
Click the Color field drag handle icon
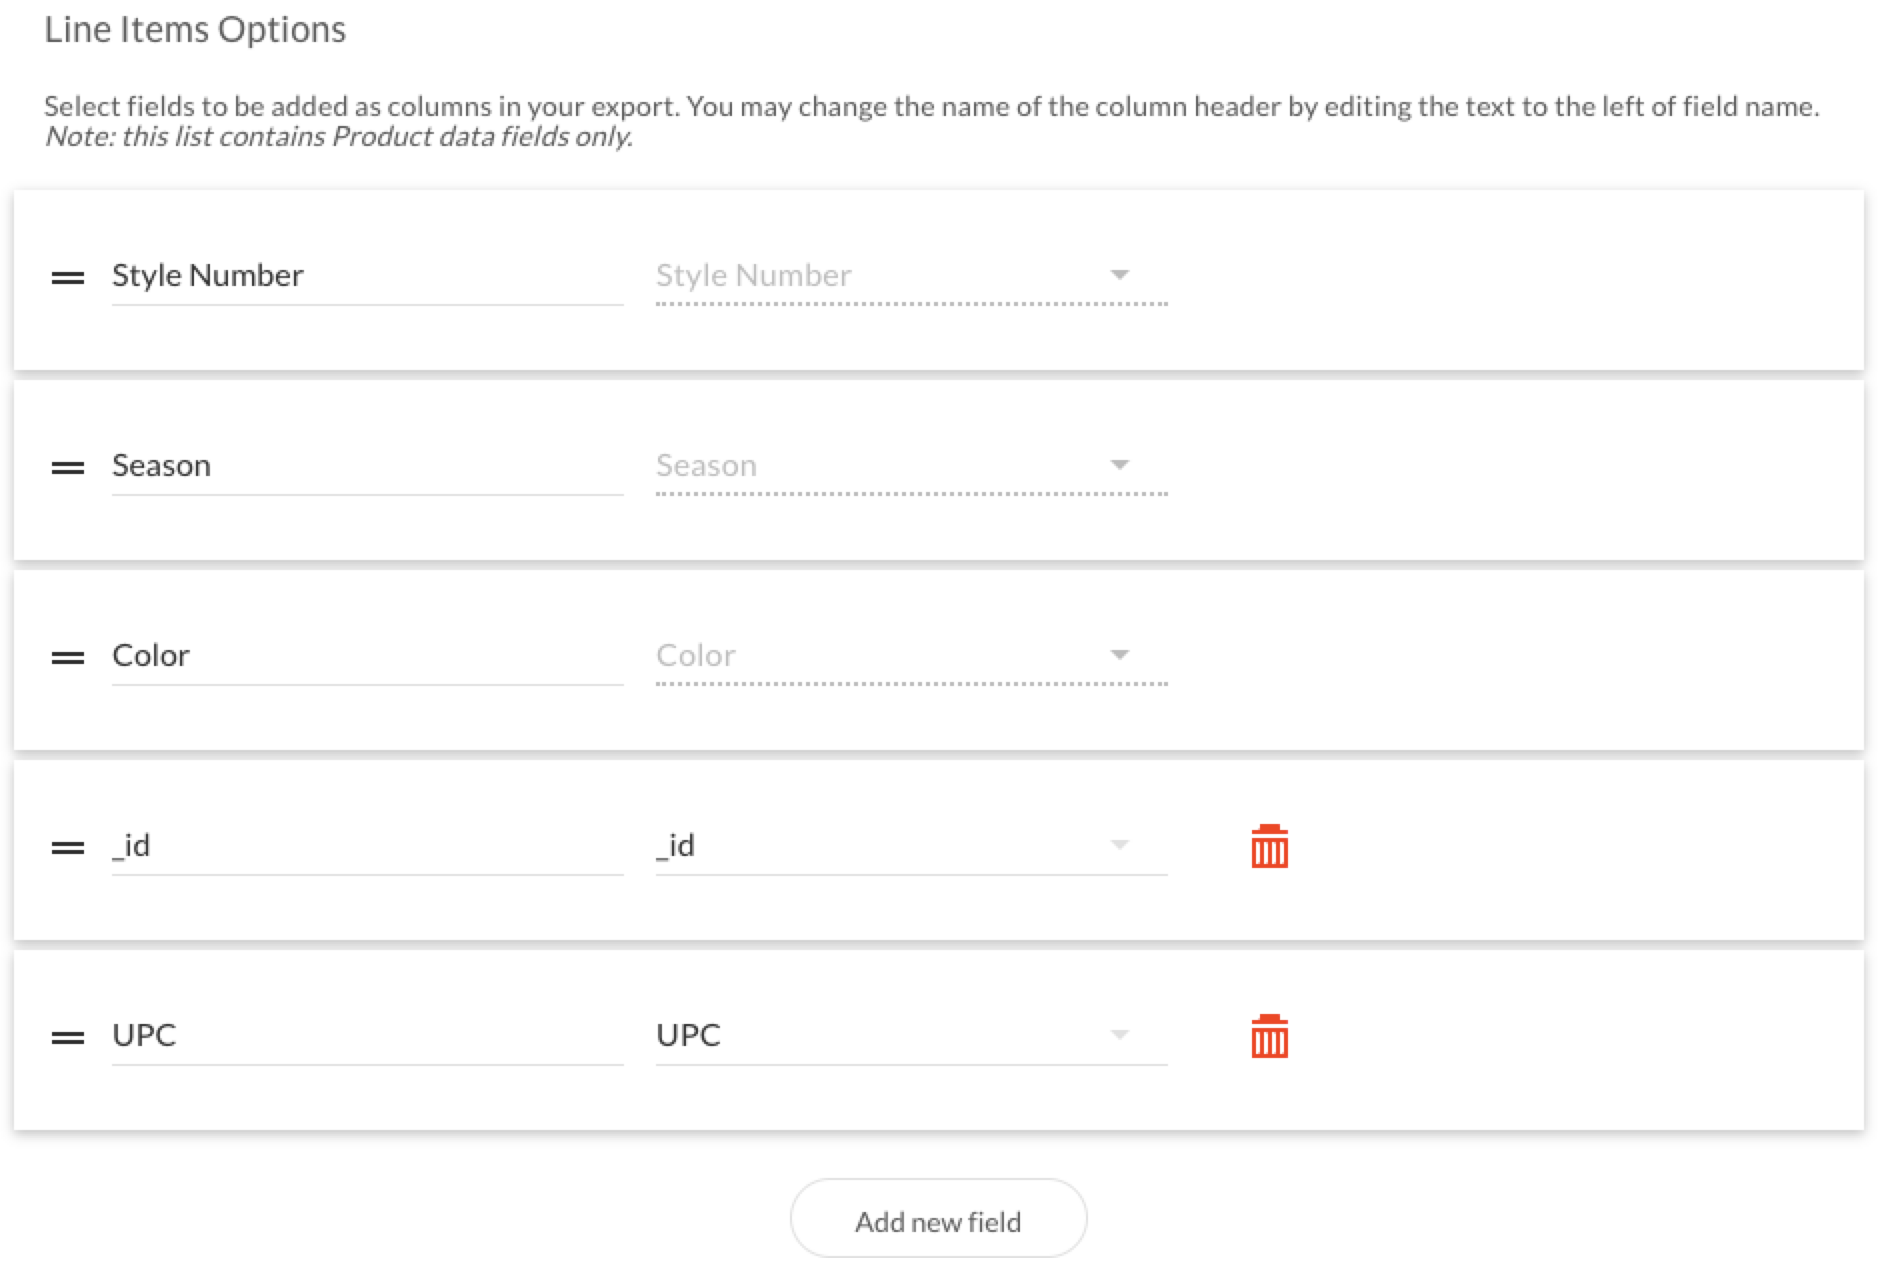tap(66, 655)
